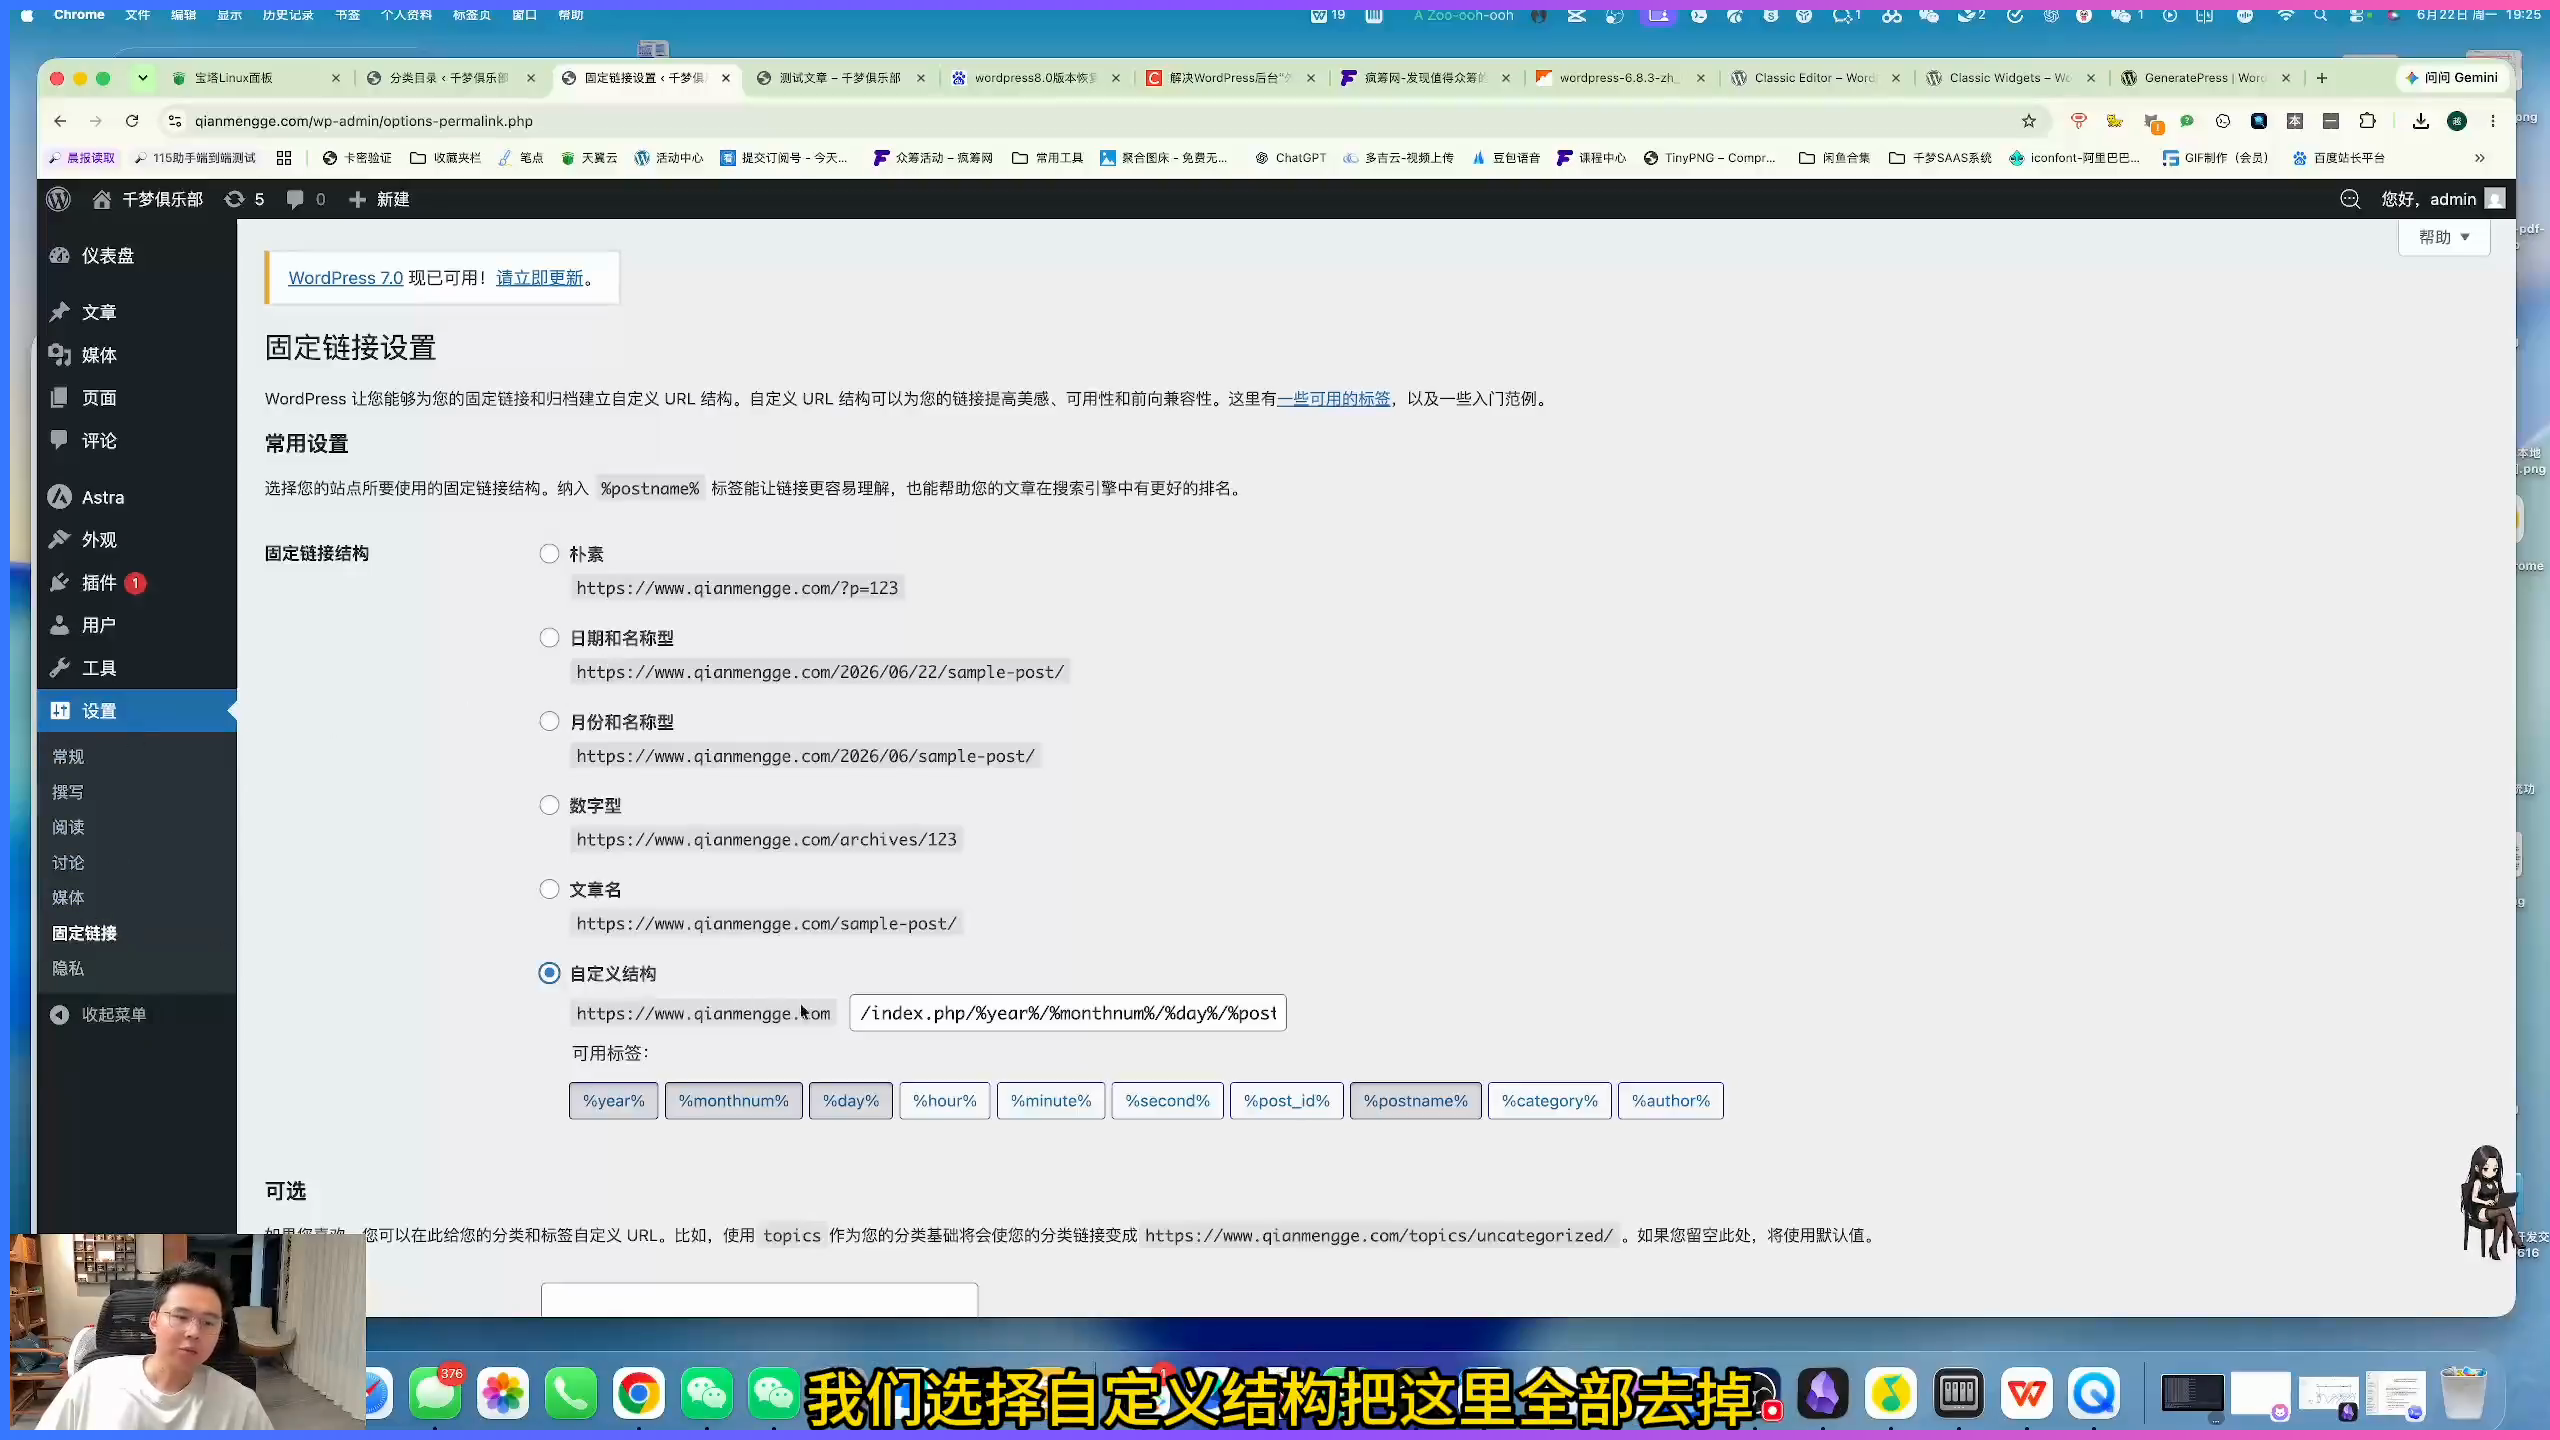The height and width of the screenshot is (1440, 2560).
Task: Click the WordPress 7.0 link
Action: click(346, 278)
